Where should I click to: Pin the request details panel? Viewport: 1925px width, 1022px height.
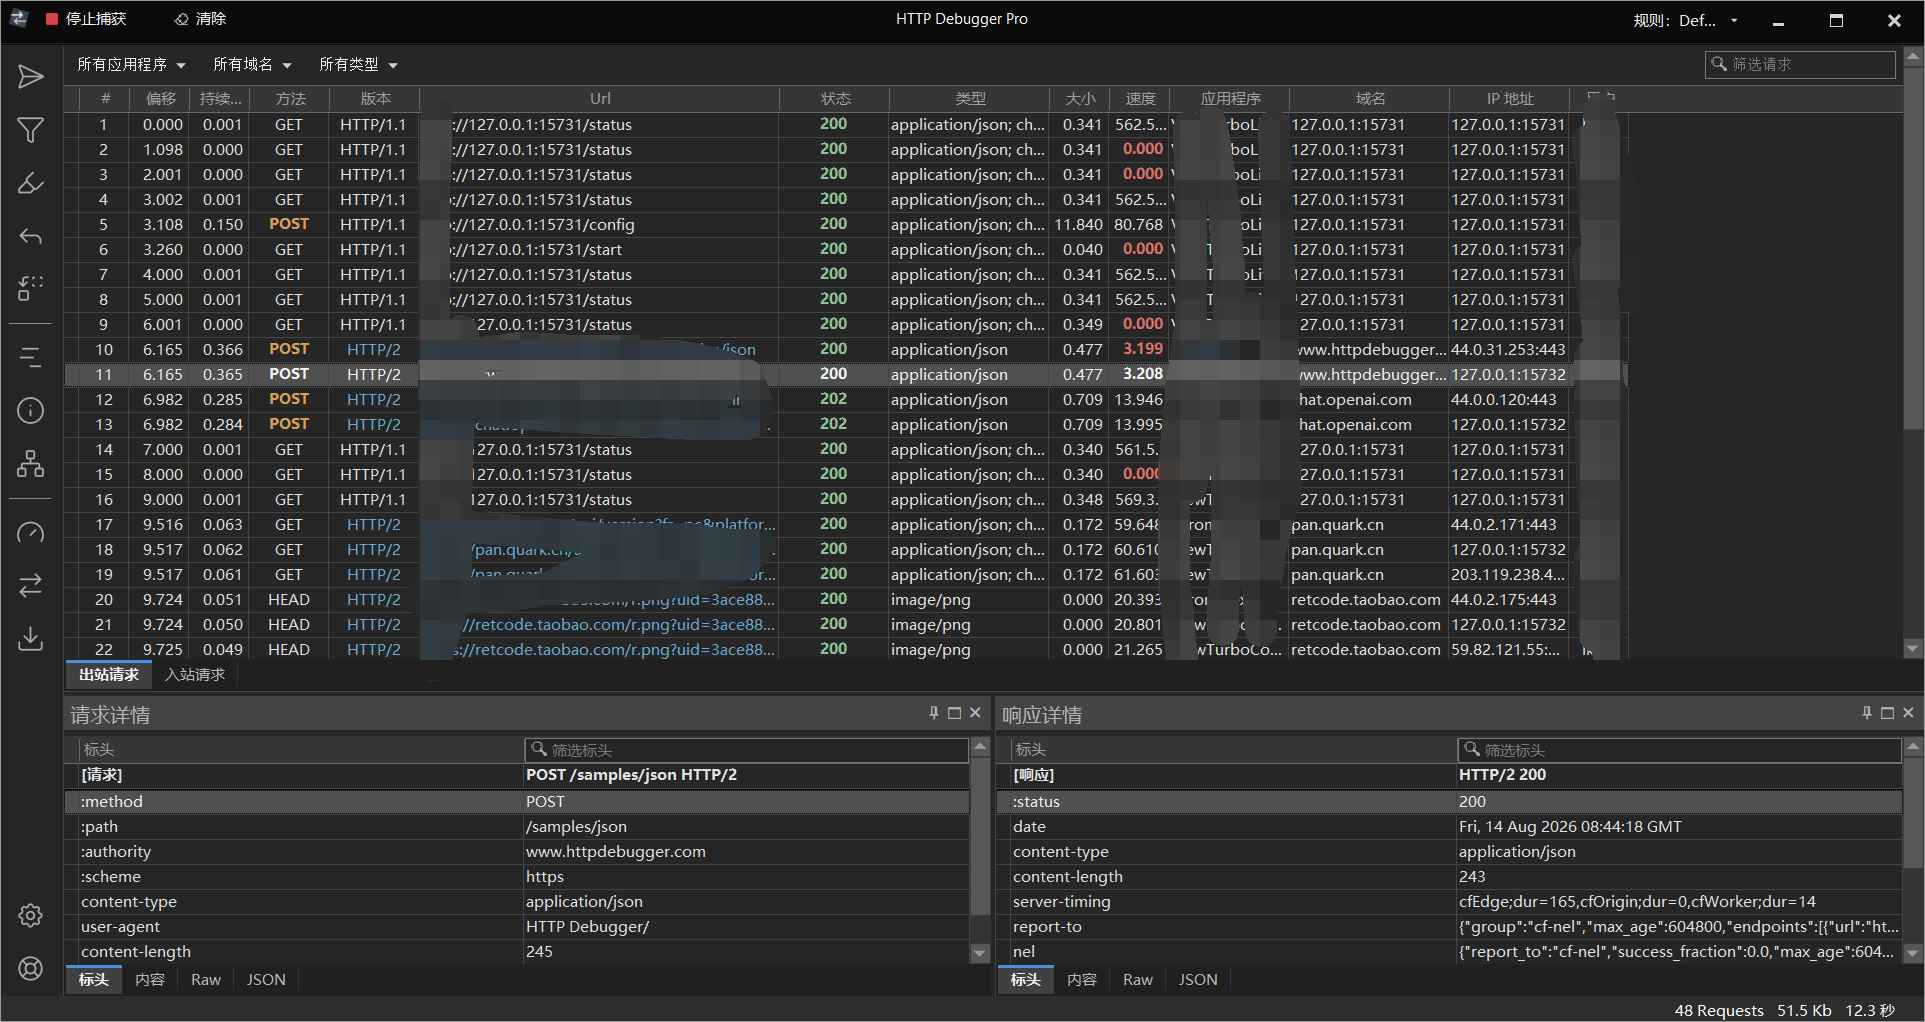coord(934,713)
